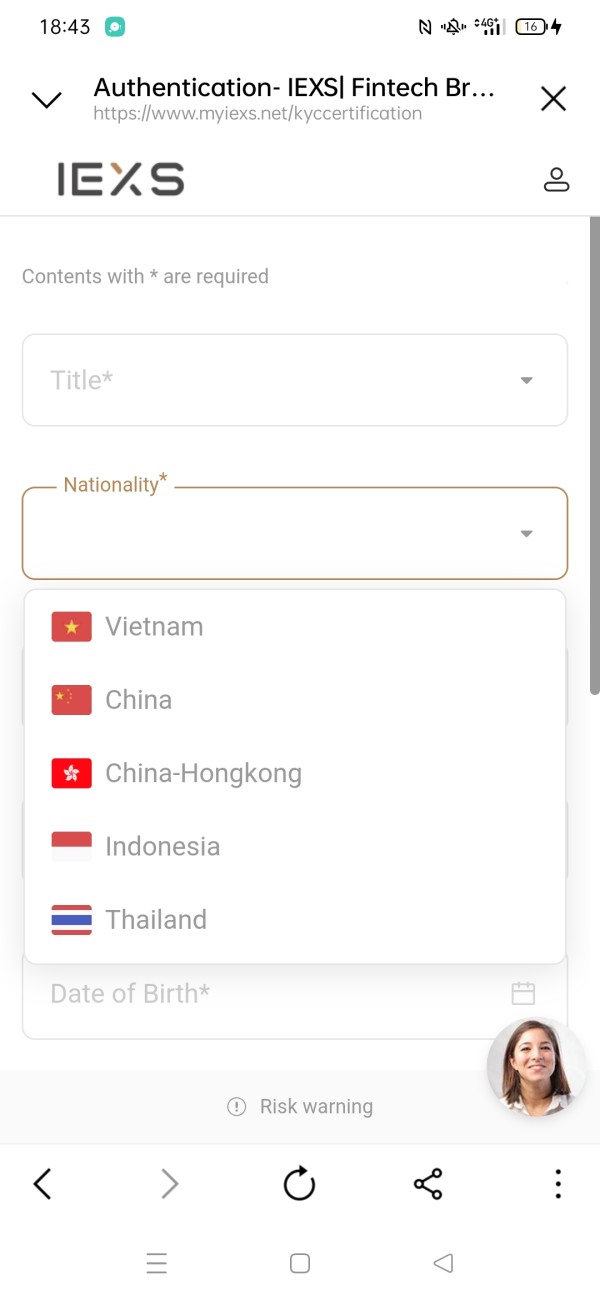
Task: Open the live chat support avatar
Action: [536, 1067]
